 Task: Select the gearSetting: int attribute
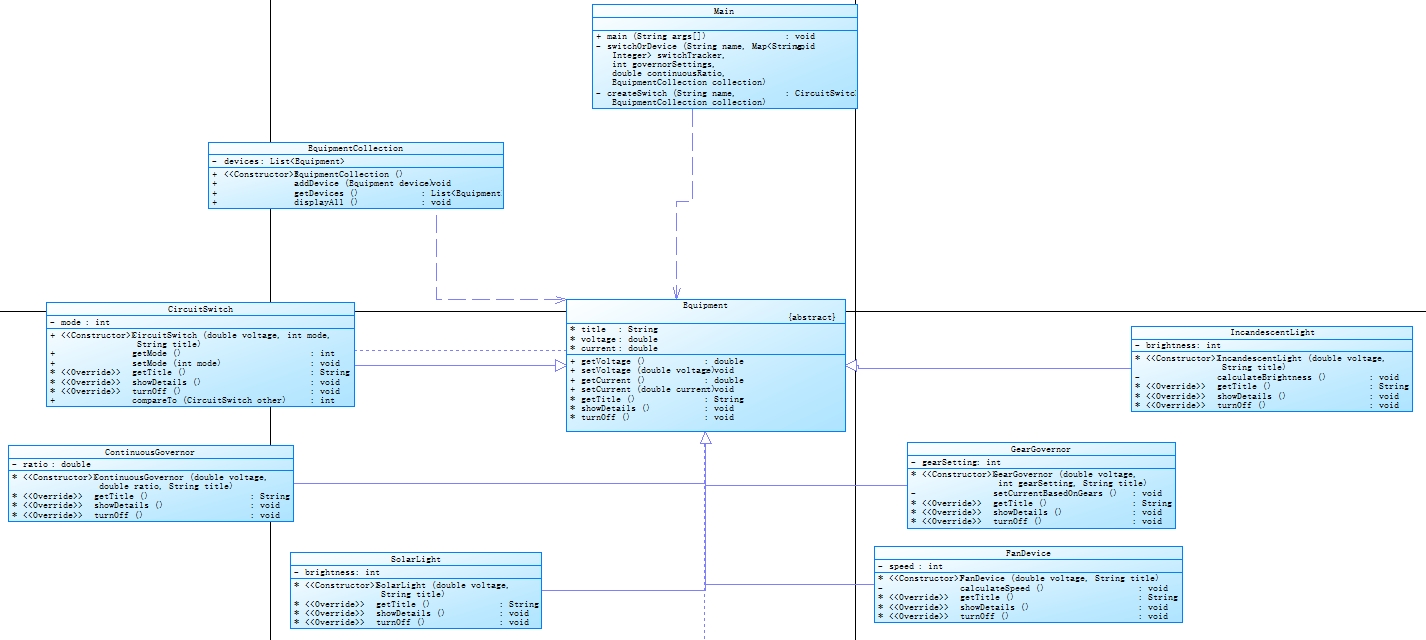956,462
